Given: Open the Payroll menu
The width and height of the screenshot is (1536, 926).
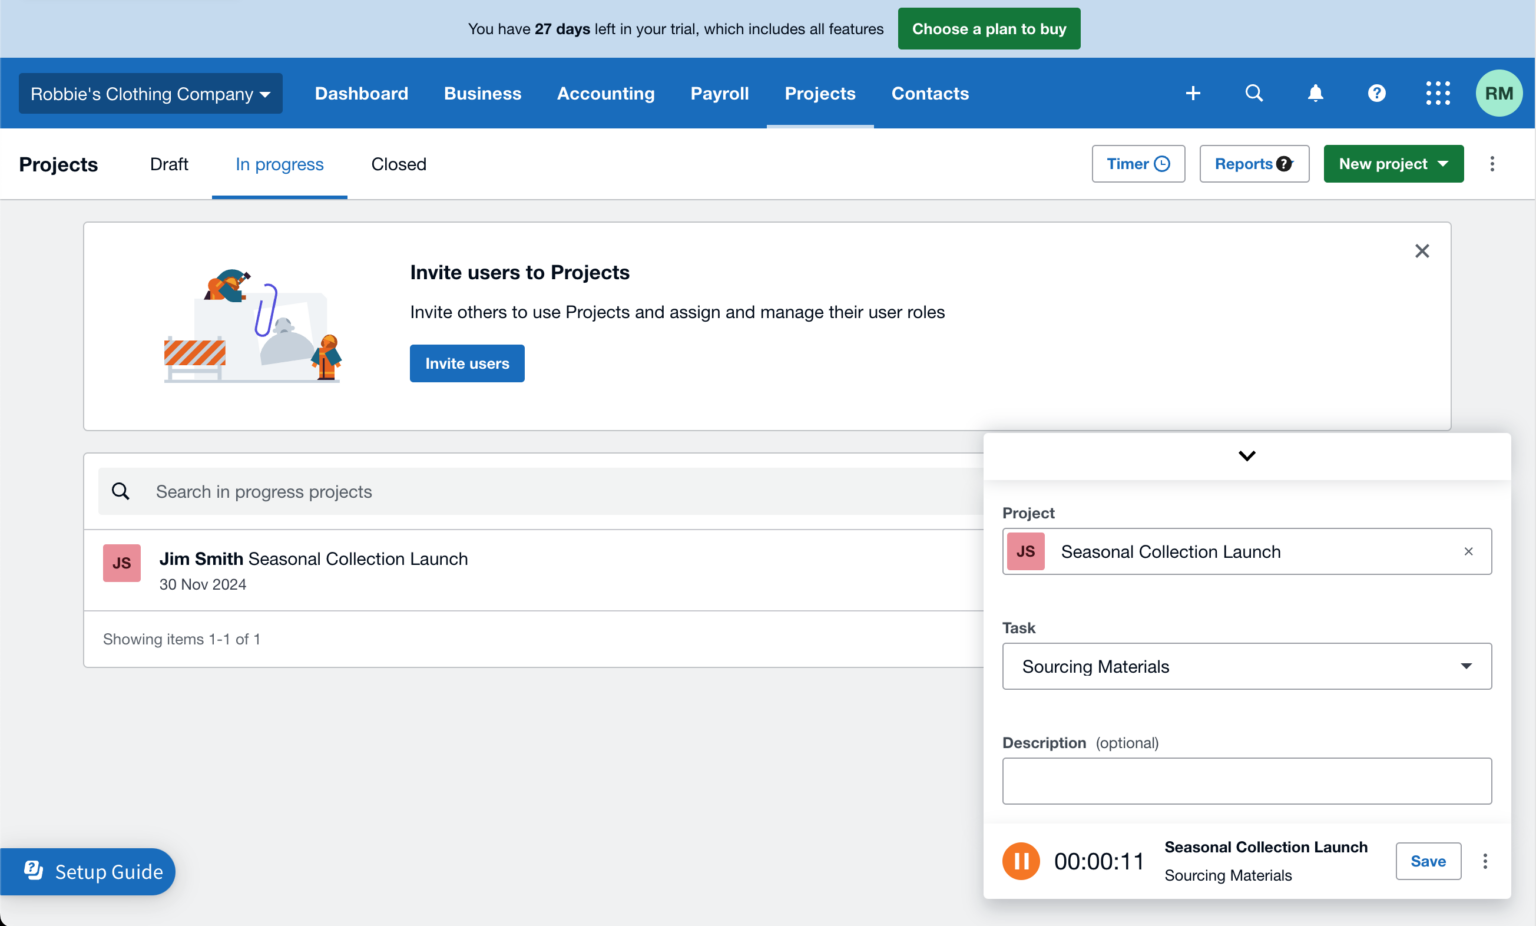Looking at the screenshot, I should click(x=719, y=93).
